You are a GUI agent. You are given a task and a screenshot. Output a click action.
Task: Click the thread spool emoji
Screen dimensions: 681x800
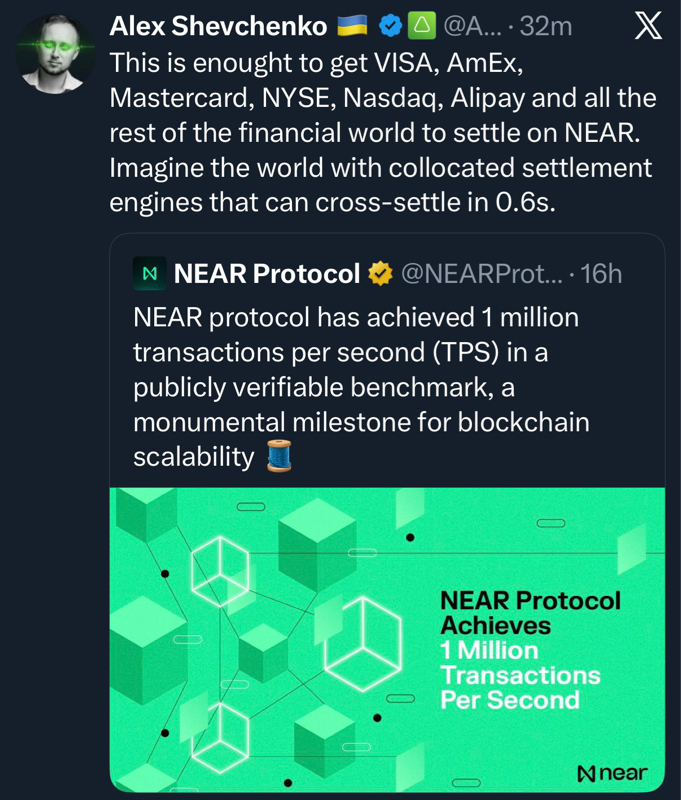[x=277, y=457]
